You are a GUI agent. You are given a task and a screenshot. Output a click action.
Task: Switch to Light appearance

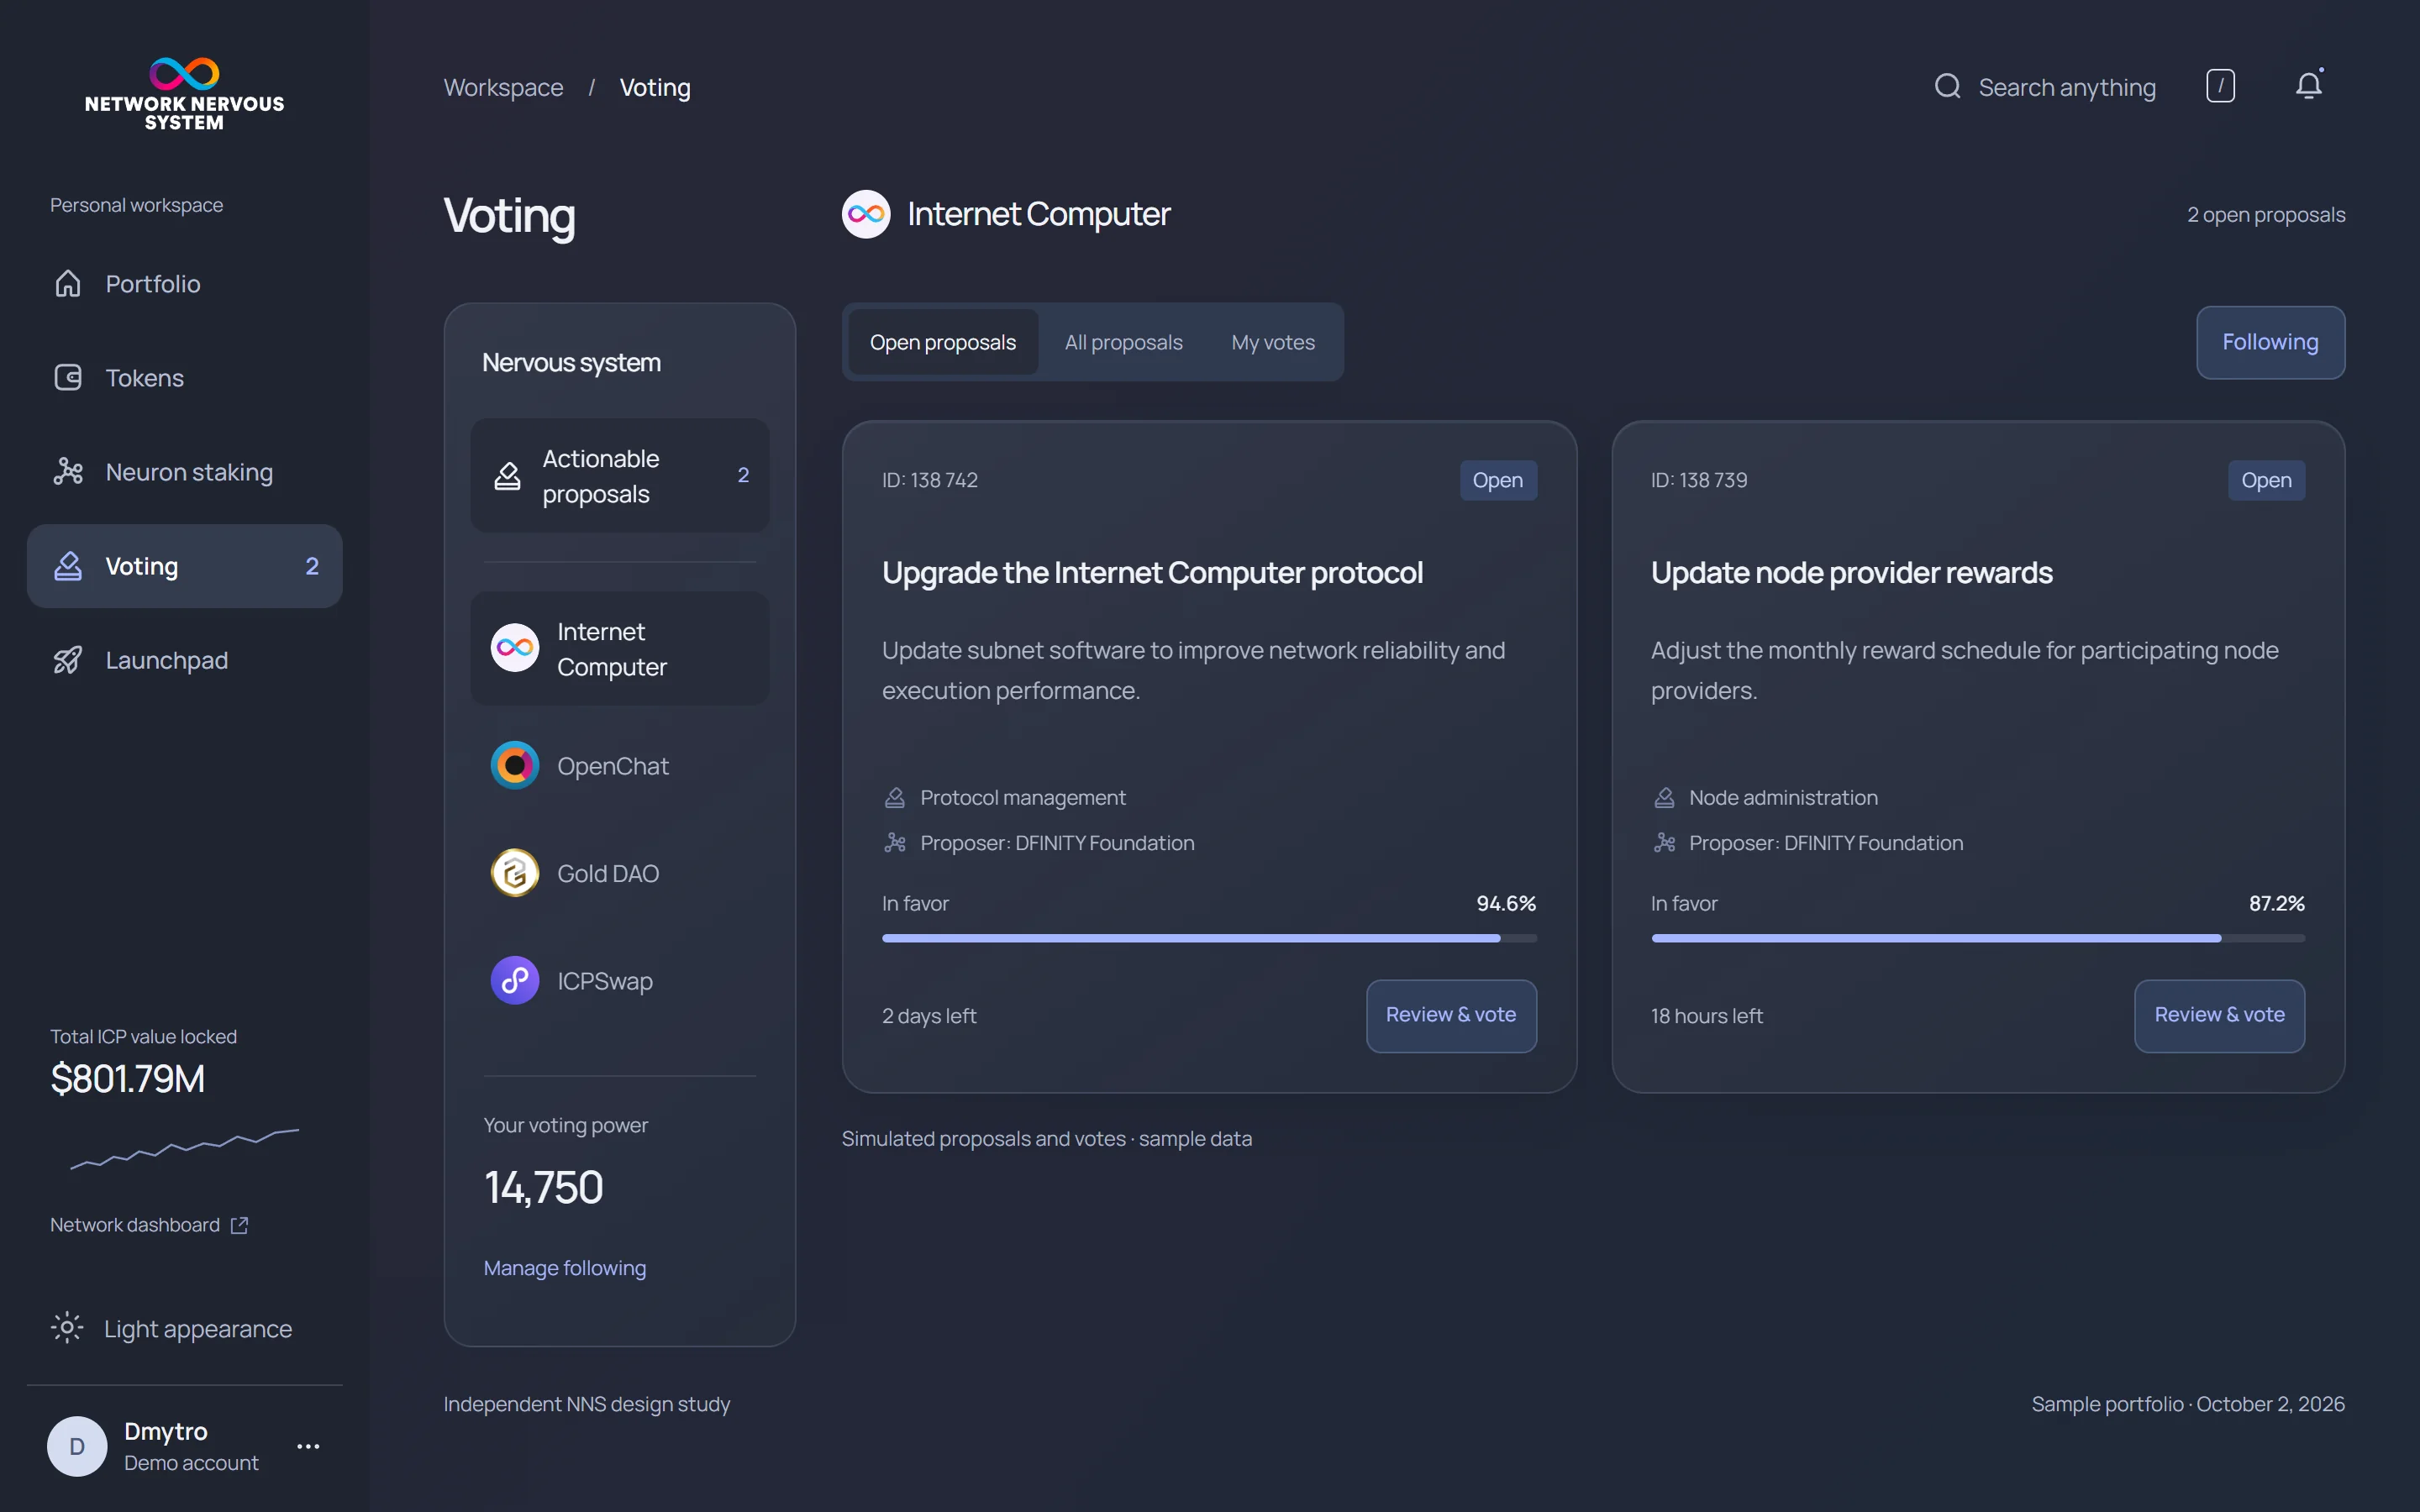(172, 1329)
